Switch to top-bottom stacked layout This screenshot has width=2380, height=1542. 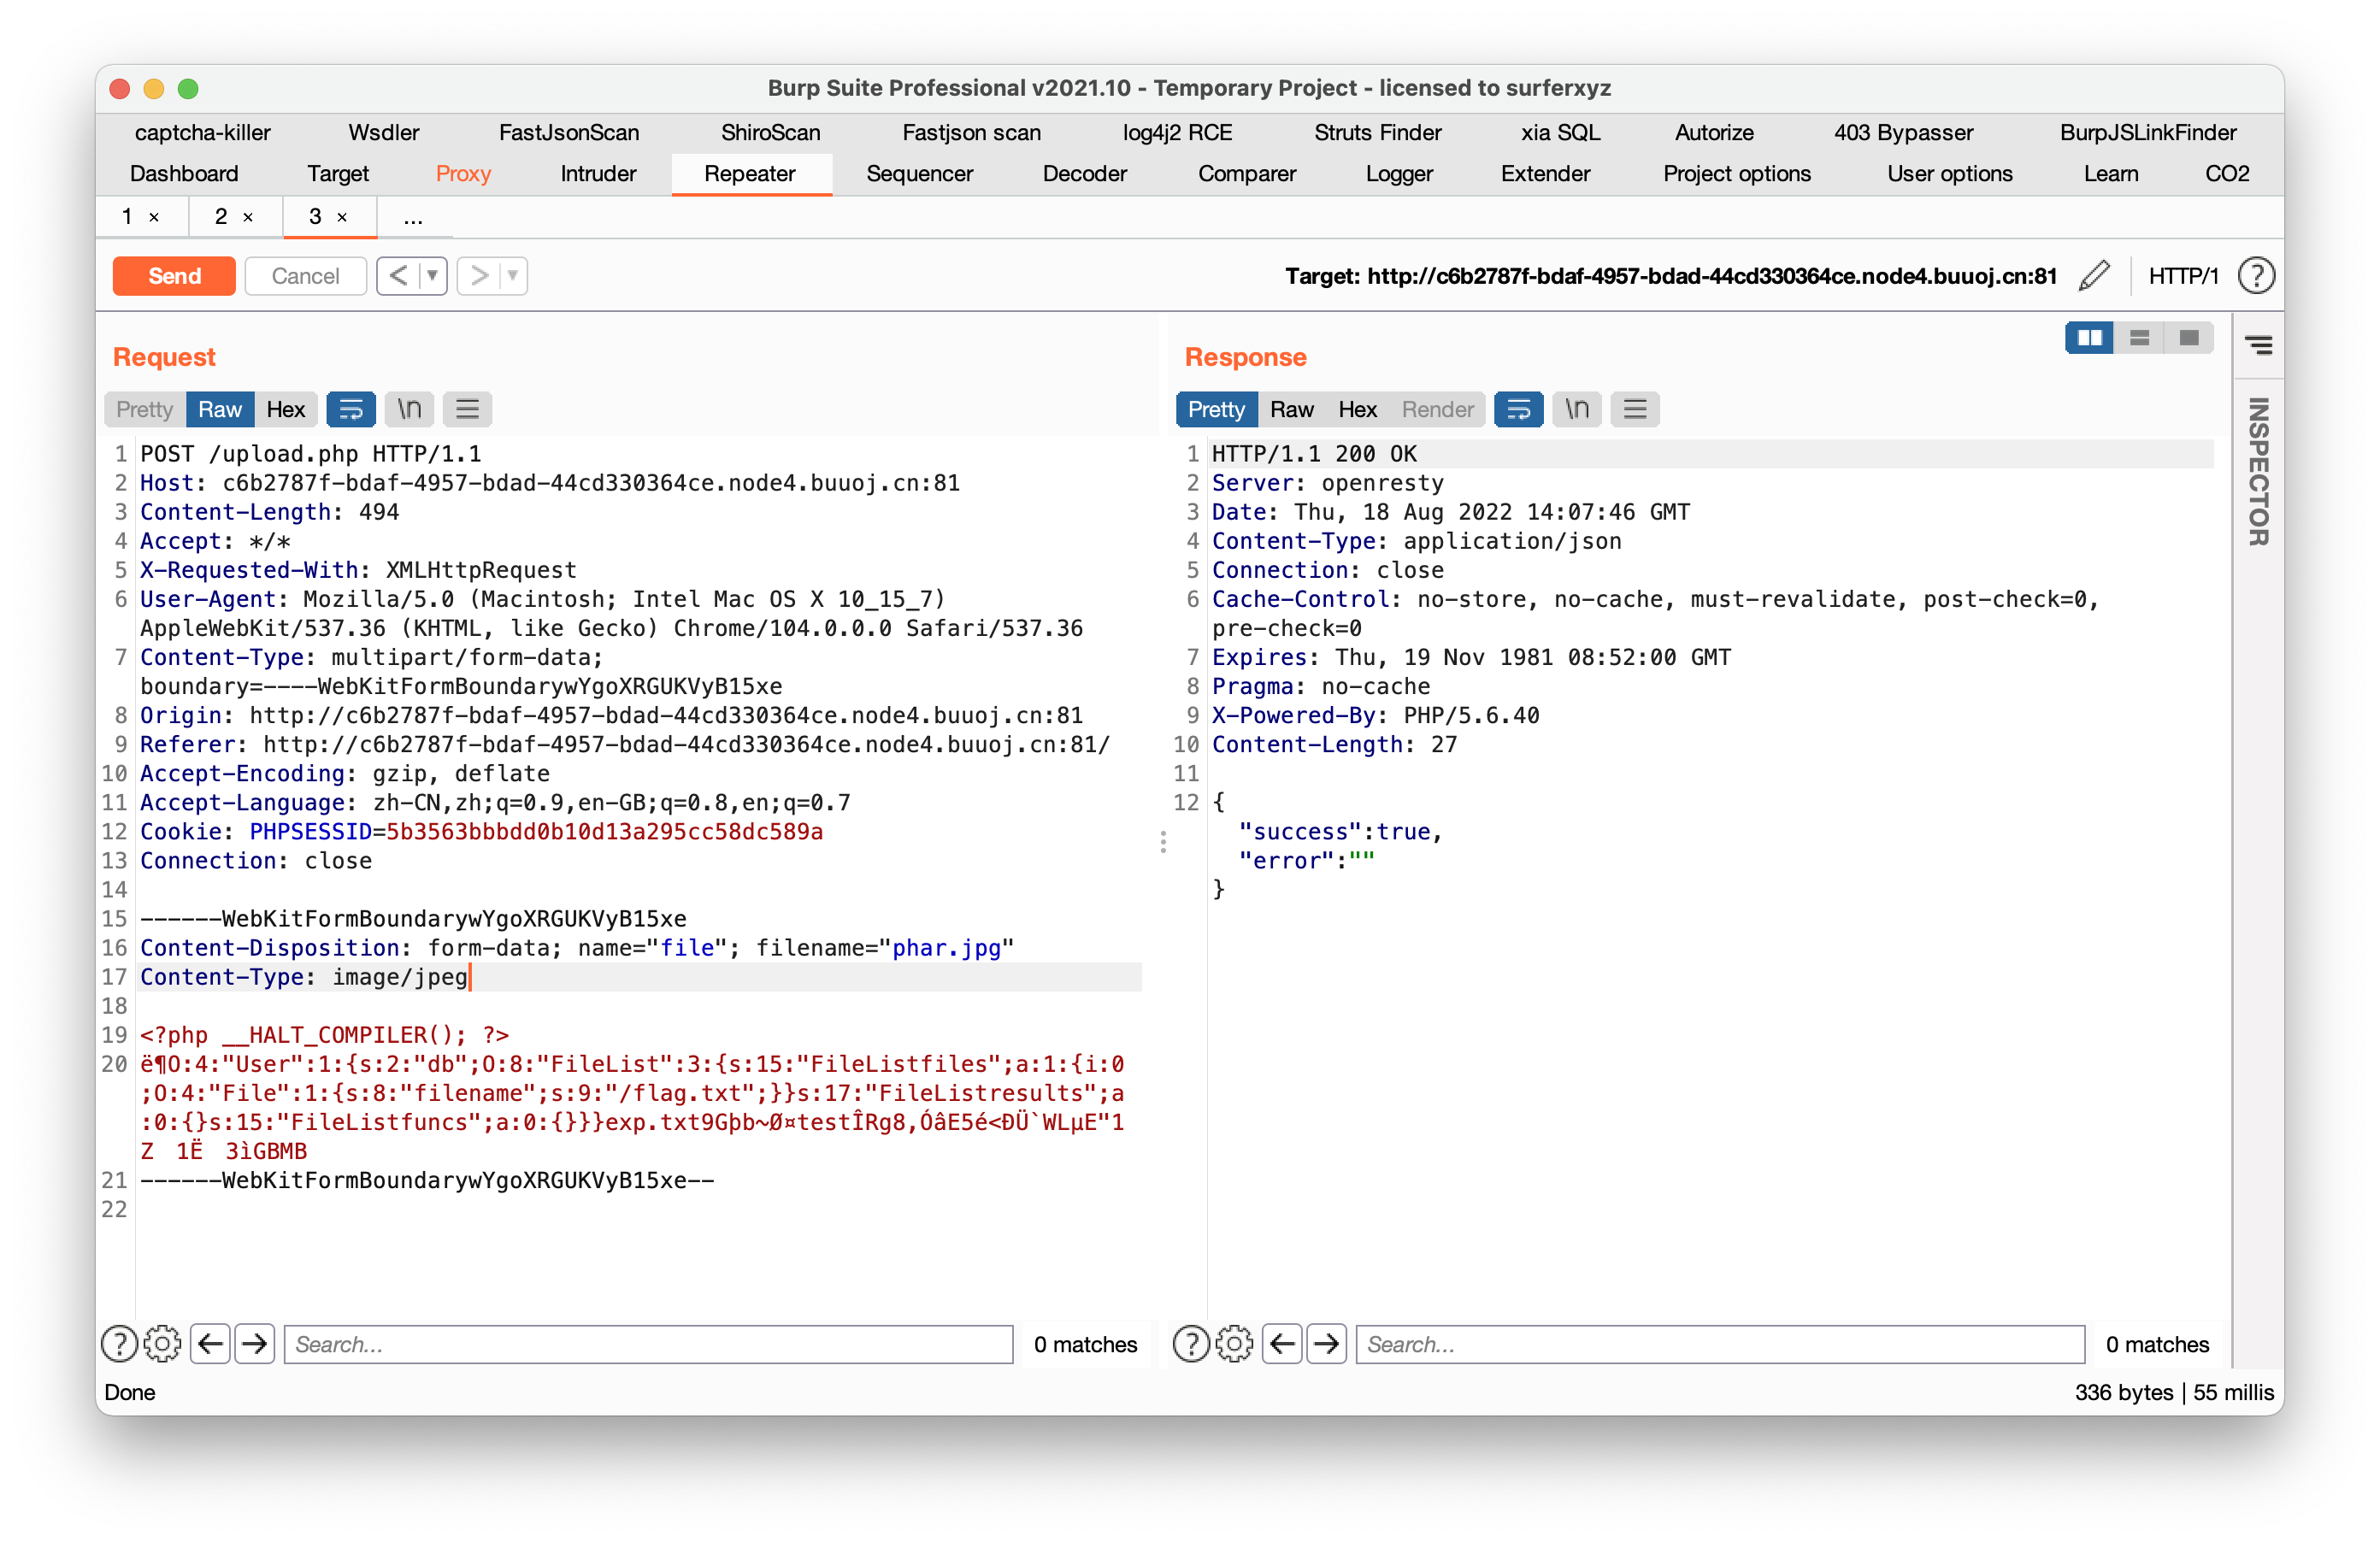pos(2139,338)
